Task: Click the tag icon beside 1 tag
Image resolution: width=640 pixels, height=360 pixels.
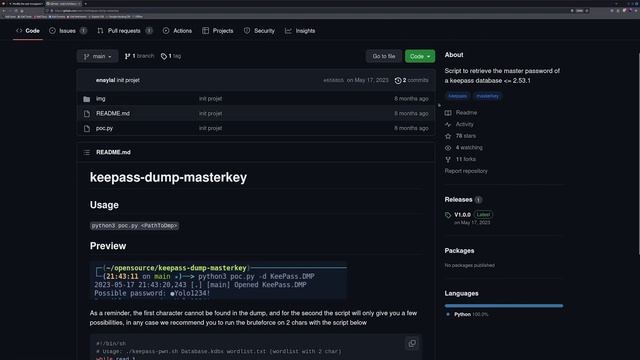Action: point(164,56)
